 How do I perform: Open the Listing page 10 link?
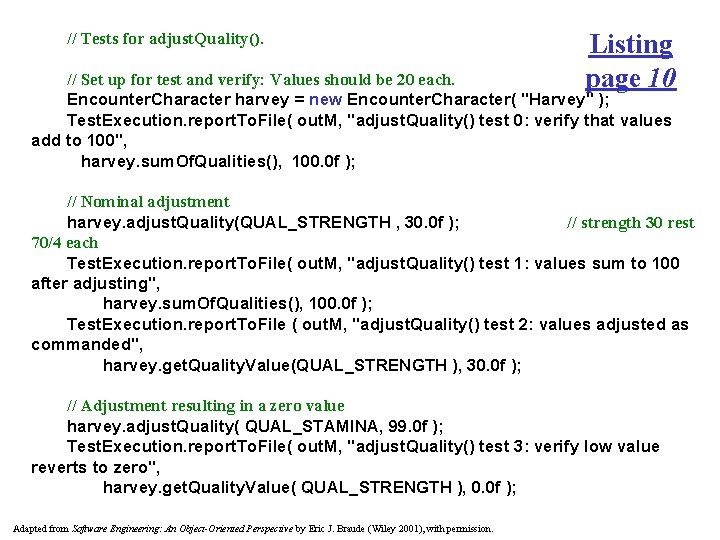[x=630, y=61]
